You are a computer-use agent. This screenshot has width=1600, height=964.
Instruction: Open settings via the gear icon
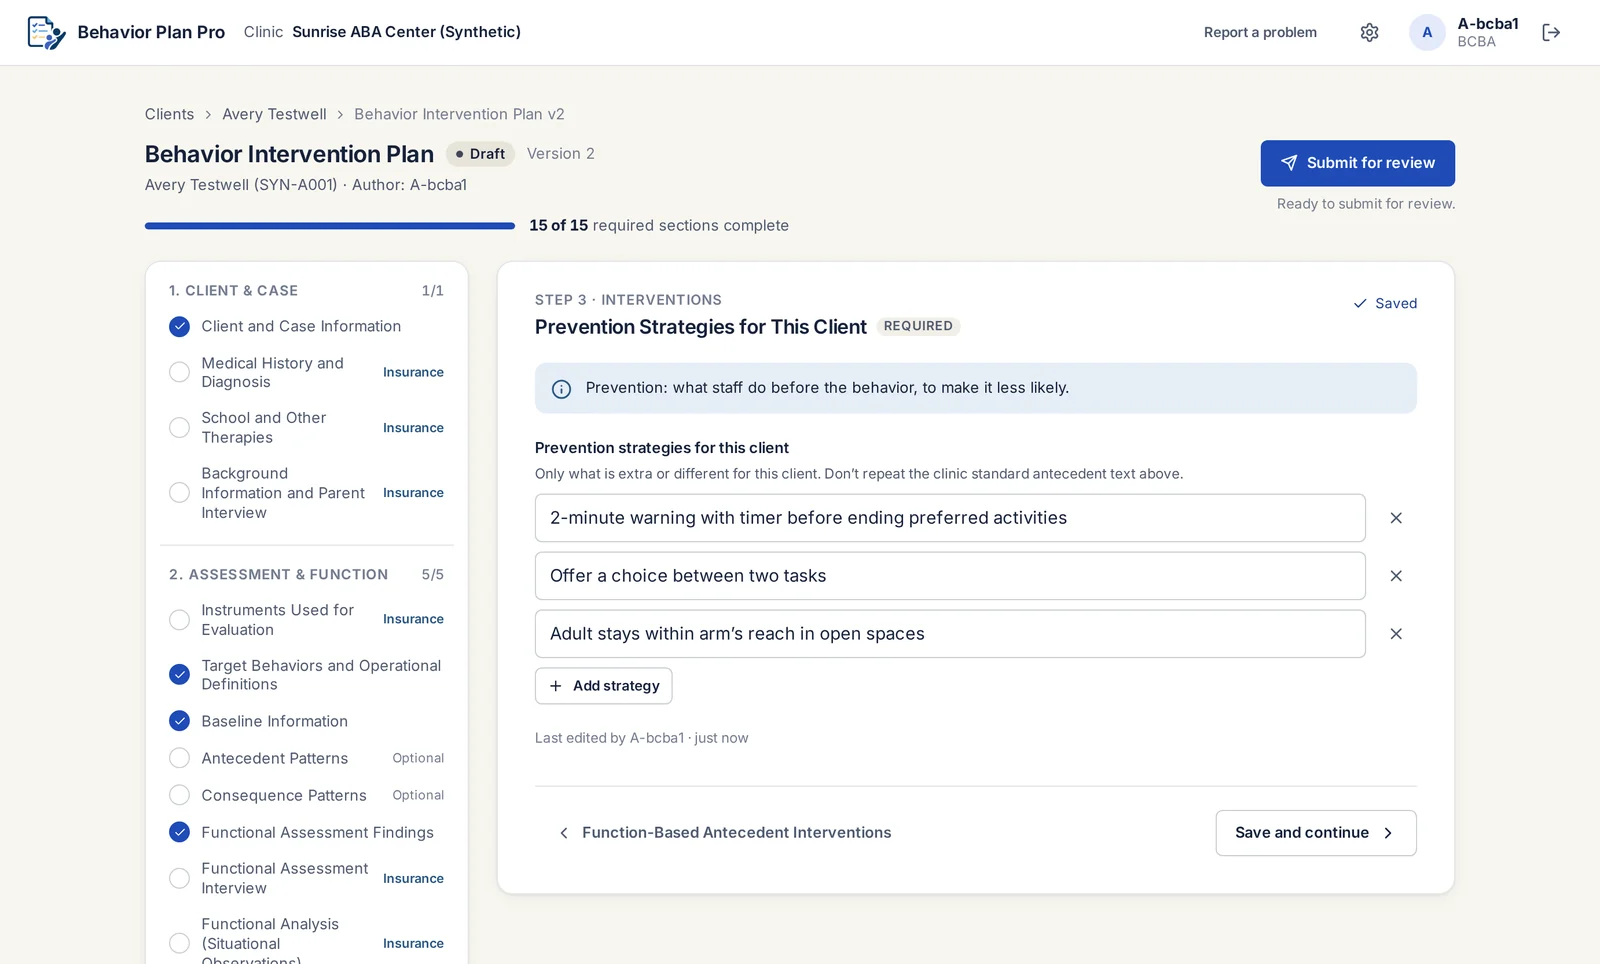pos(1369,32)
